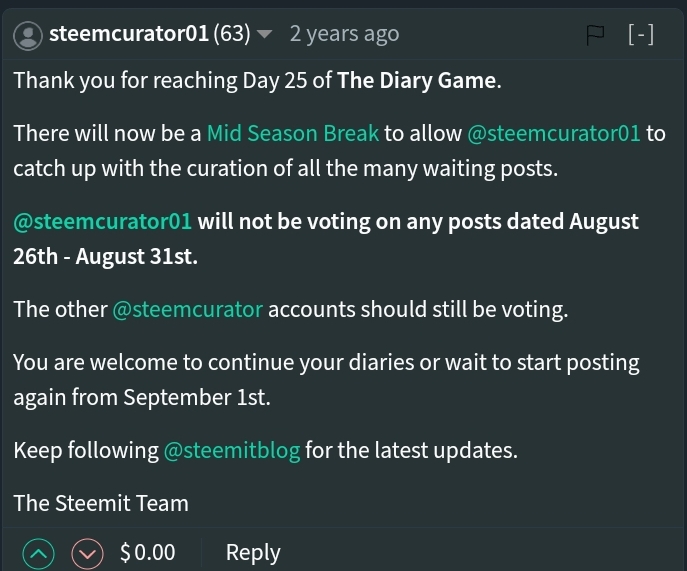This screenshot has height=571, width=687.
Task: Open the '2 years ago' timestamp permalink
Action: tap(344, 35)
